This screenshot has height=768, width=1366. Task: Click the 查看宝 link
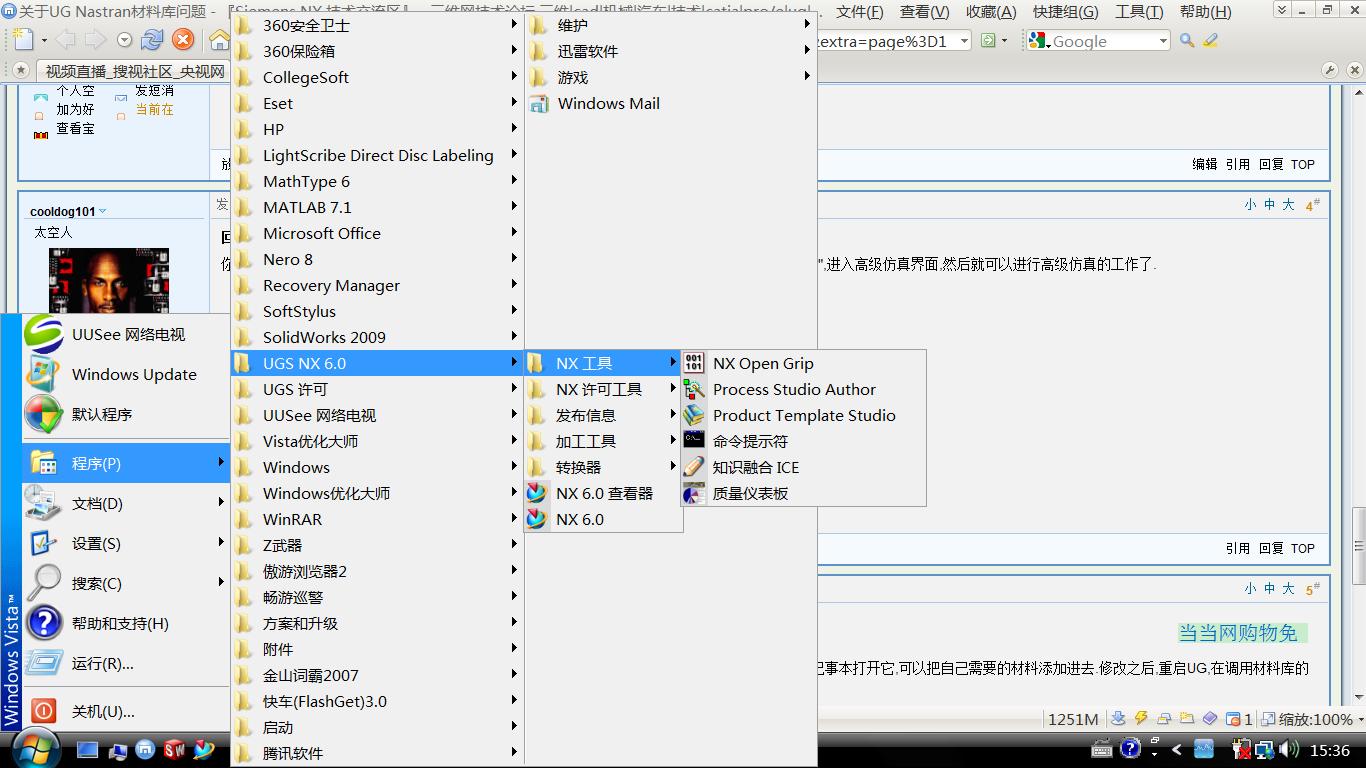(x=75, y=128)
